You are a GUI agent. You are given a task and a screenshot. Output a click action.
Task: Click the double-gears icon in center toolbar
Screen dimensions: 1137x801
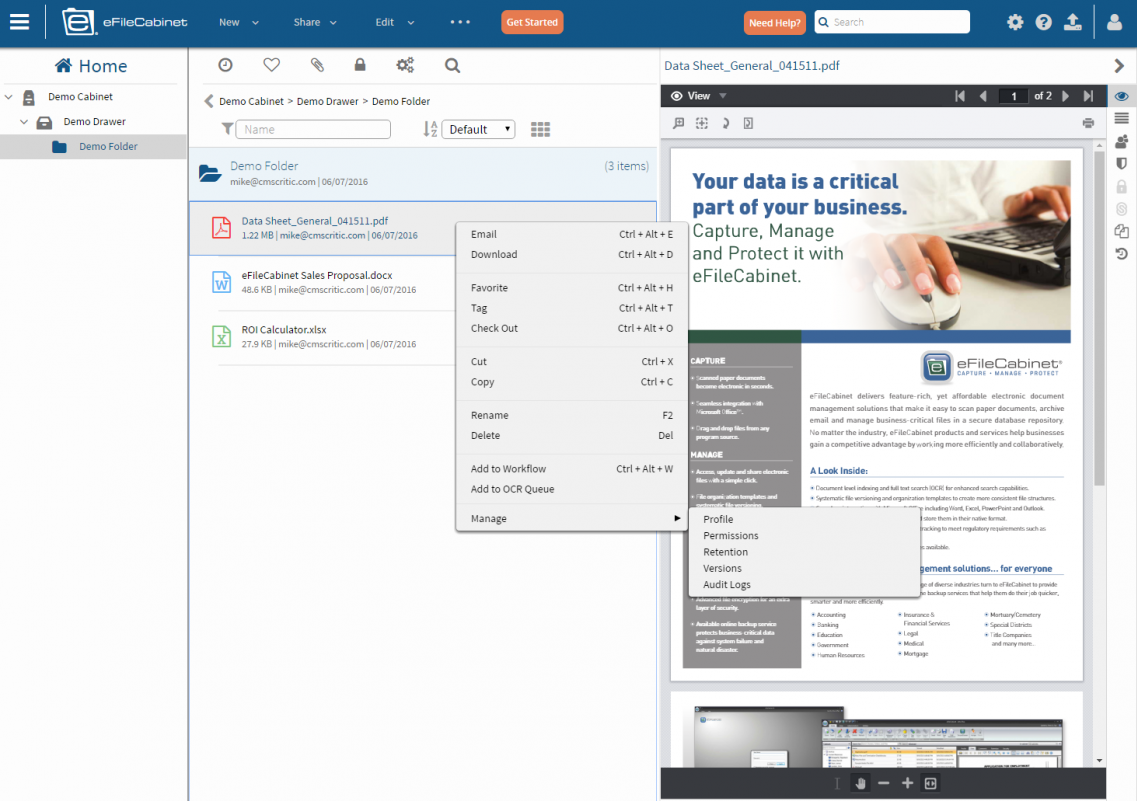(x=405, y=65)
